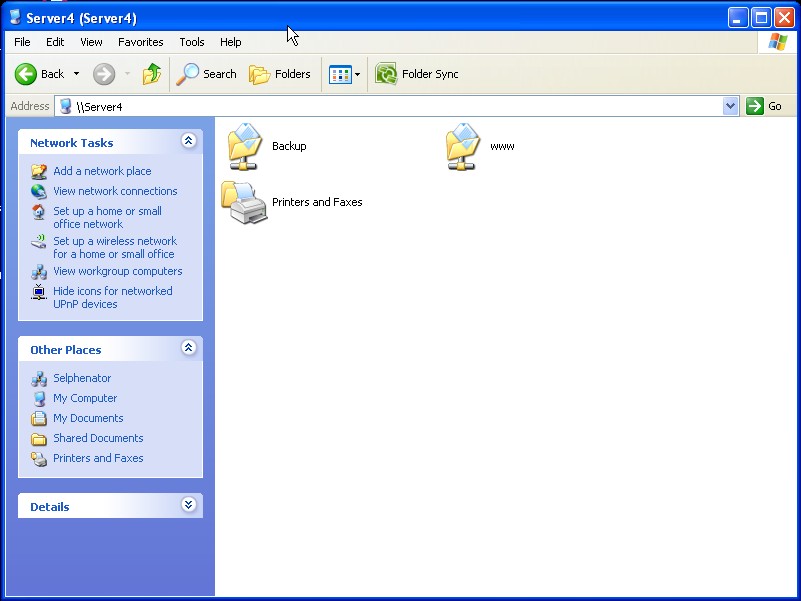Expand the address bar dropdown

pos(730,106)
